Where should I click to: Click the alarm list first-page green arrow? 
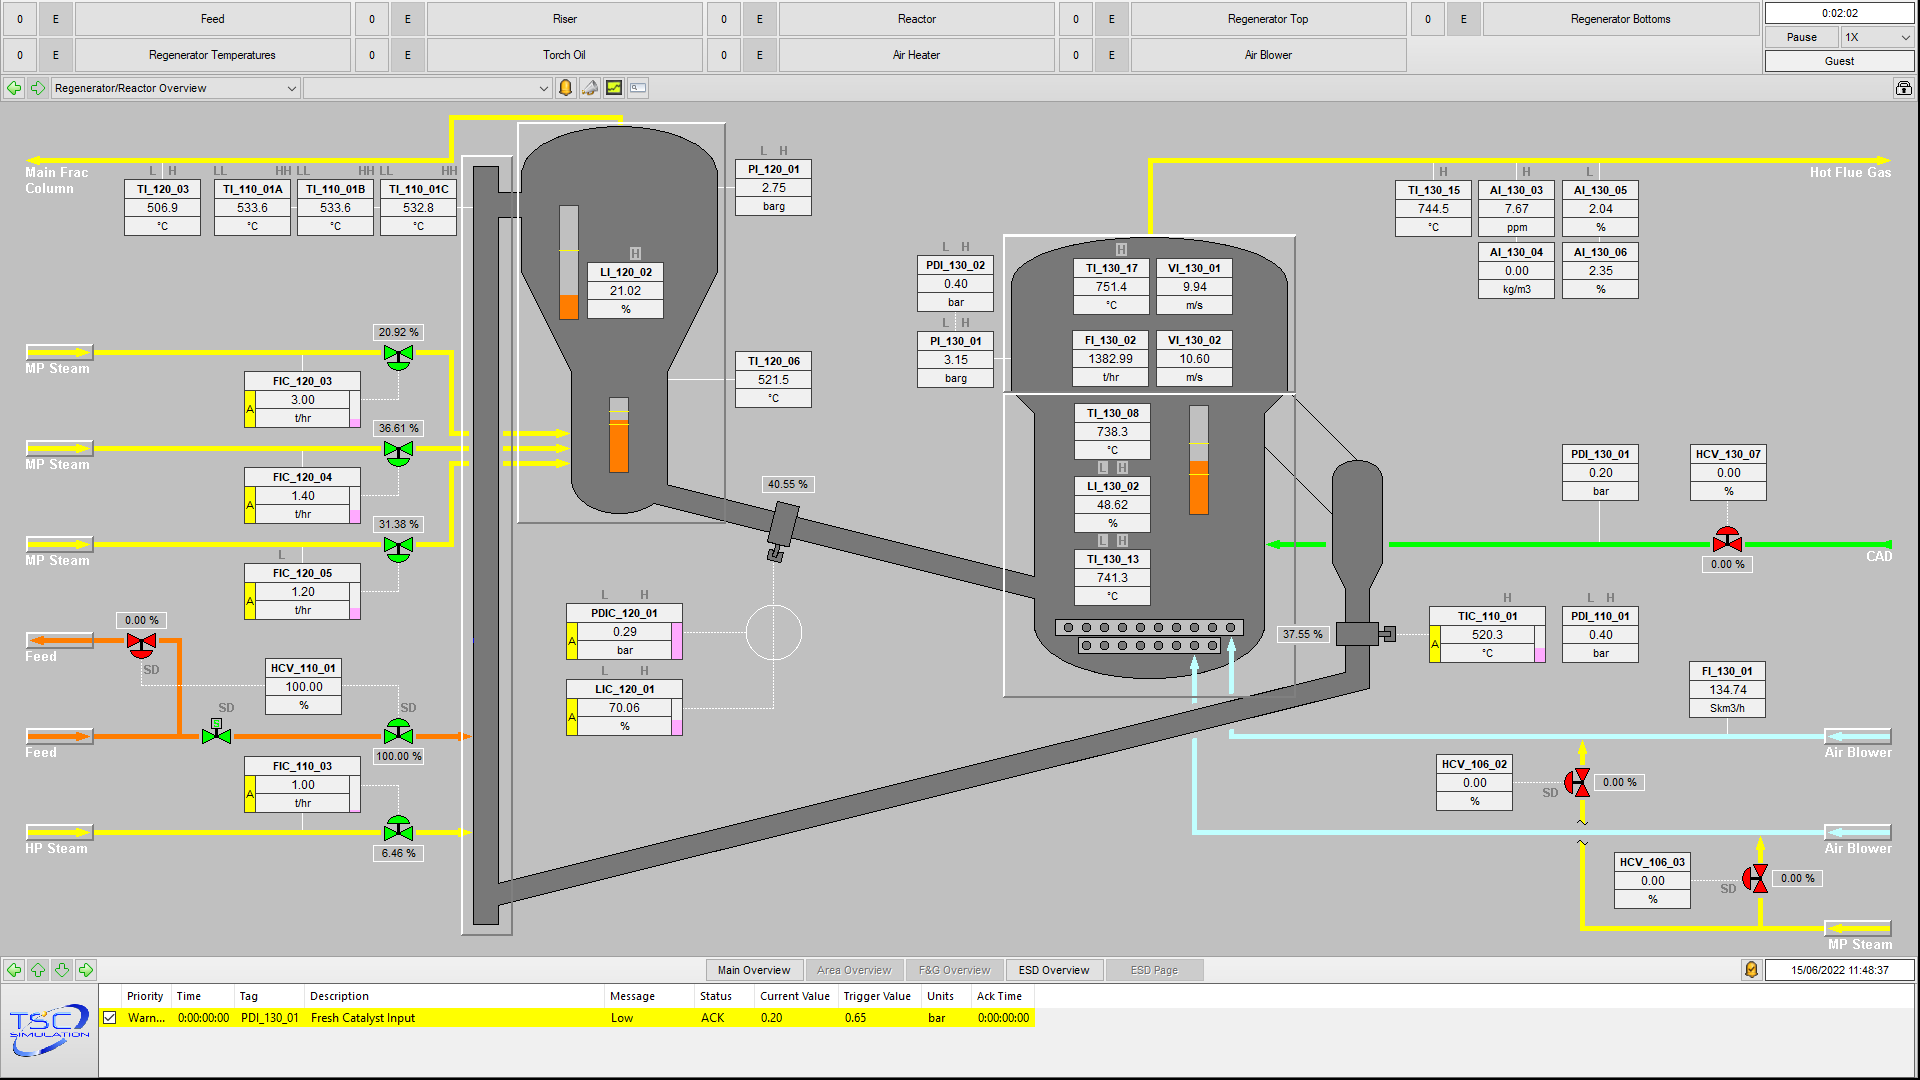pos(14,970)
